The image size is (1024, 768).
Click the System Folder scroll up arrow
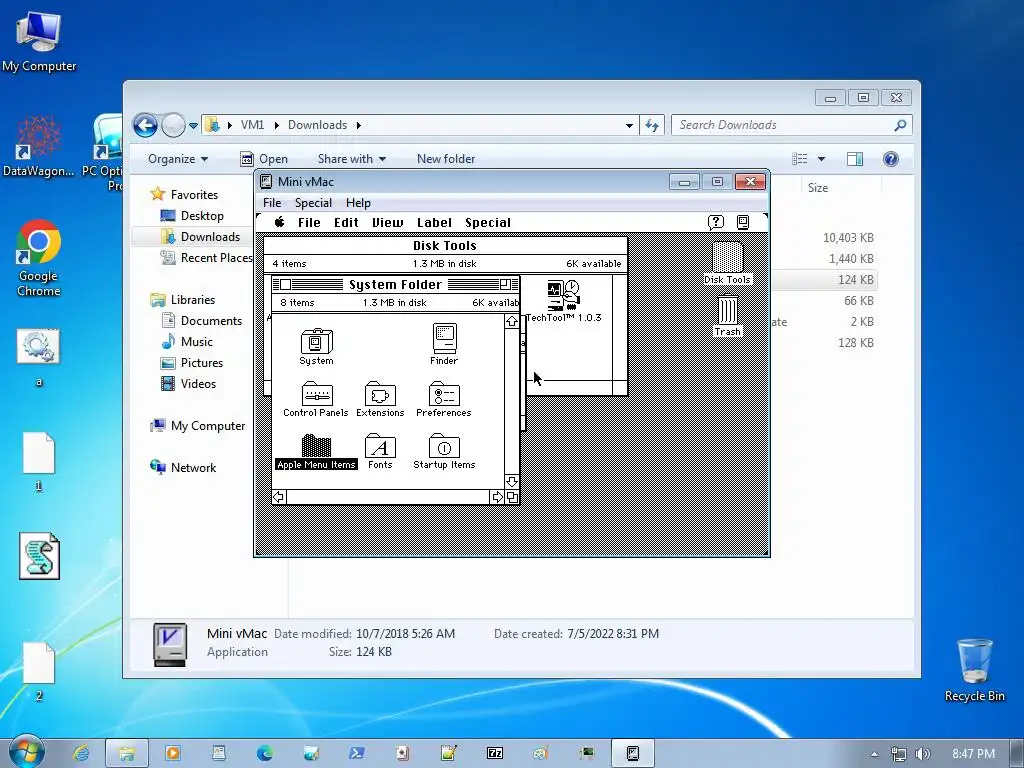coord(512,321)
